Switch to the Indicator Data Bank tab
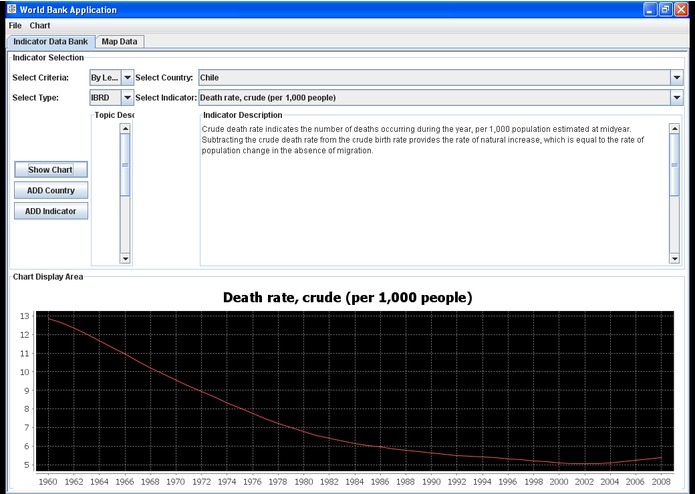This screenshot has height=494, width=695. [x=51, y=42]
